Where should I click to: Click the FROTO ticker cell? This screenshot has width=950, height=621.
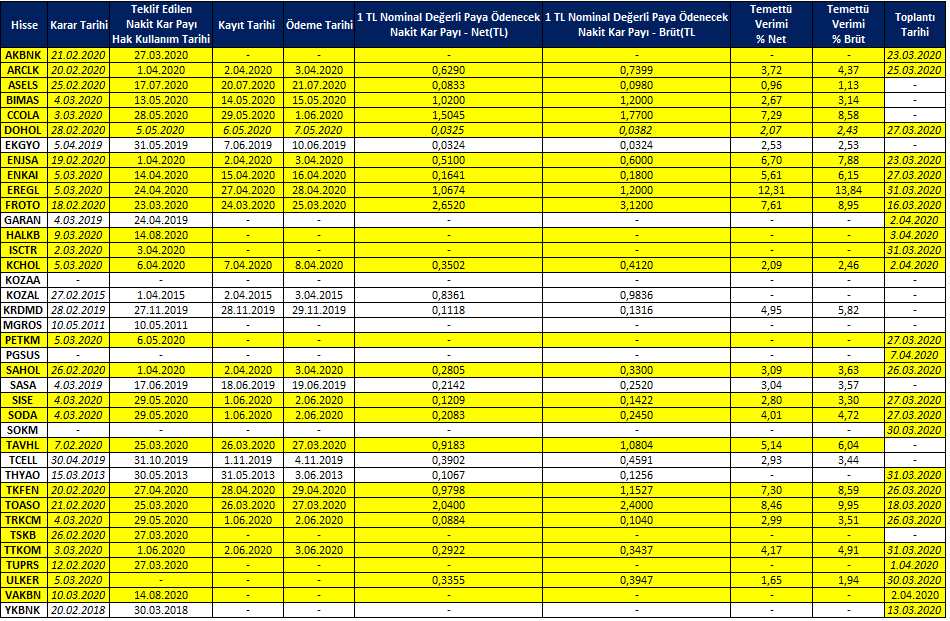24,205
